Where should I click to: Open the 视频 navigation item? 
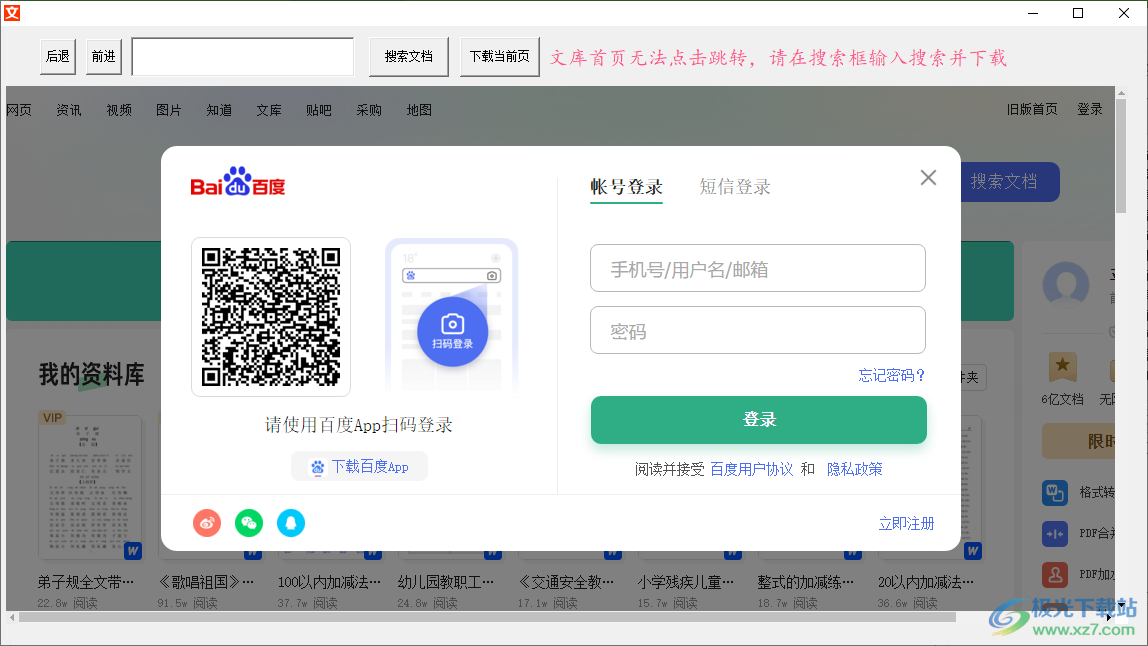[x=119, y=110]
